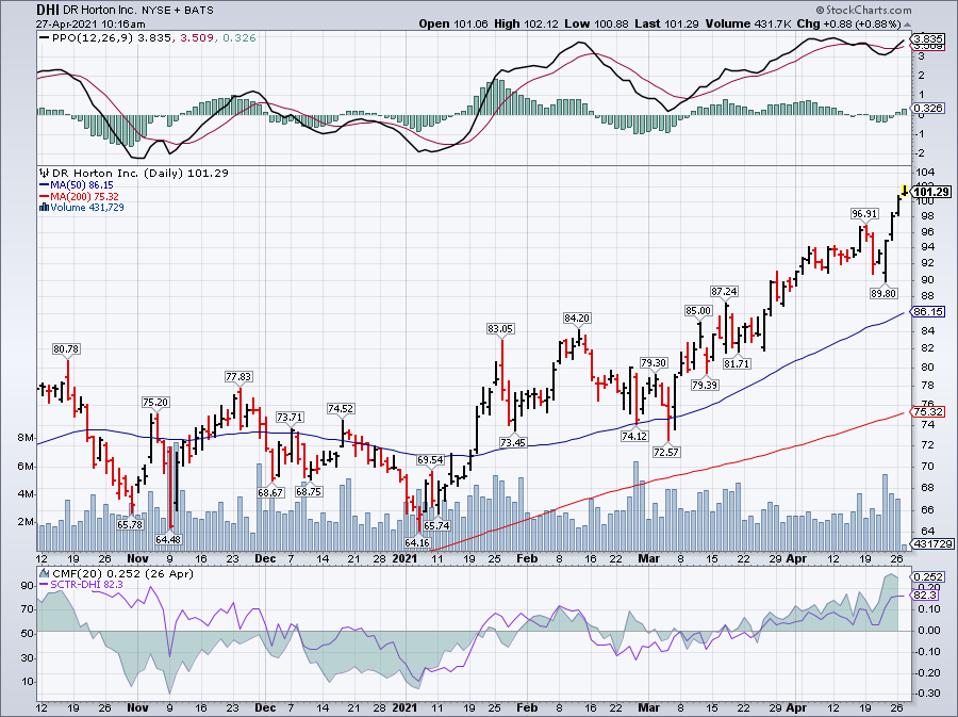
Task: Click the 85.00 high price annotation
Action: [698, 310]
